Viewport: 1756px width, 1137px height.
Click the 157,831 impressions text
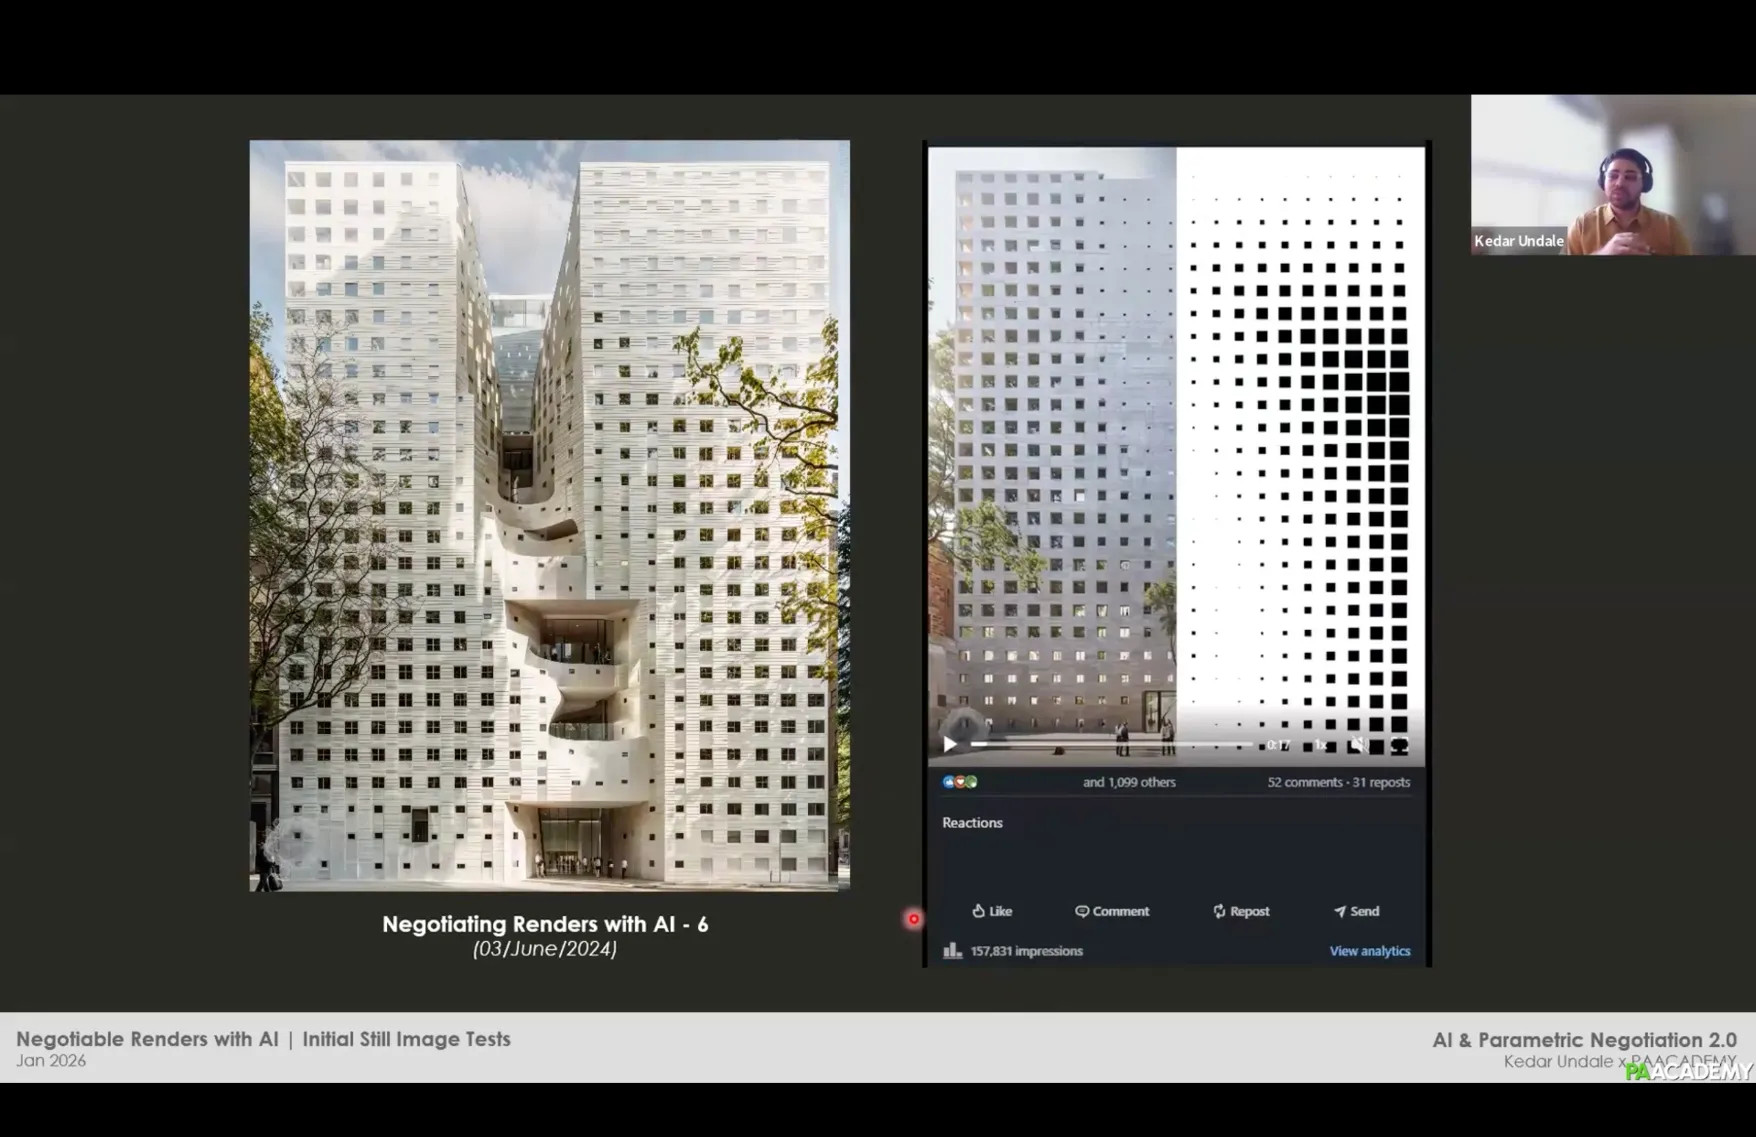pyautogui.click(x=1026, y=951)
